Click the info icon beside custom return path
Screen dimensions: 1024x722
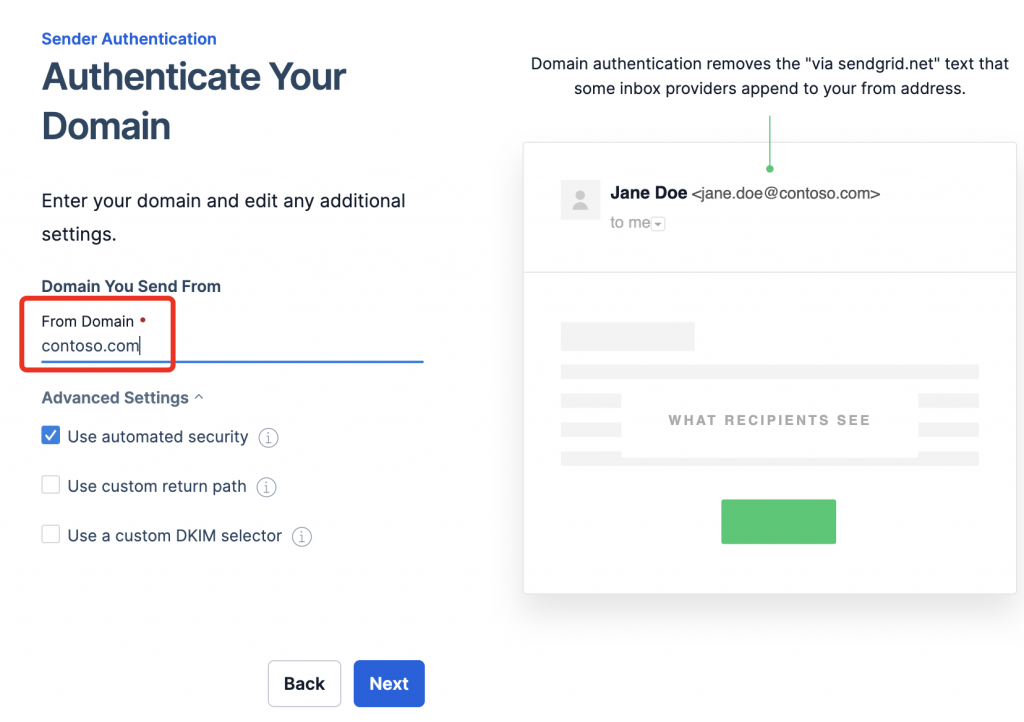[266, 487]
